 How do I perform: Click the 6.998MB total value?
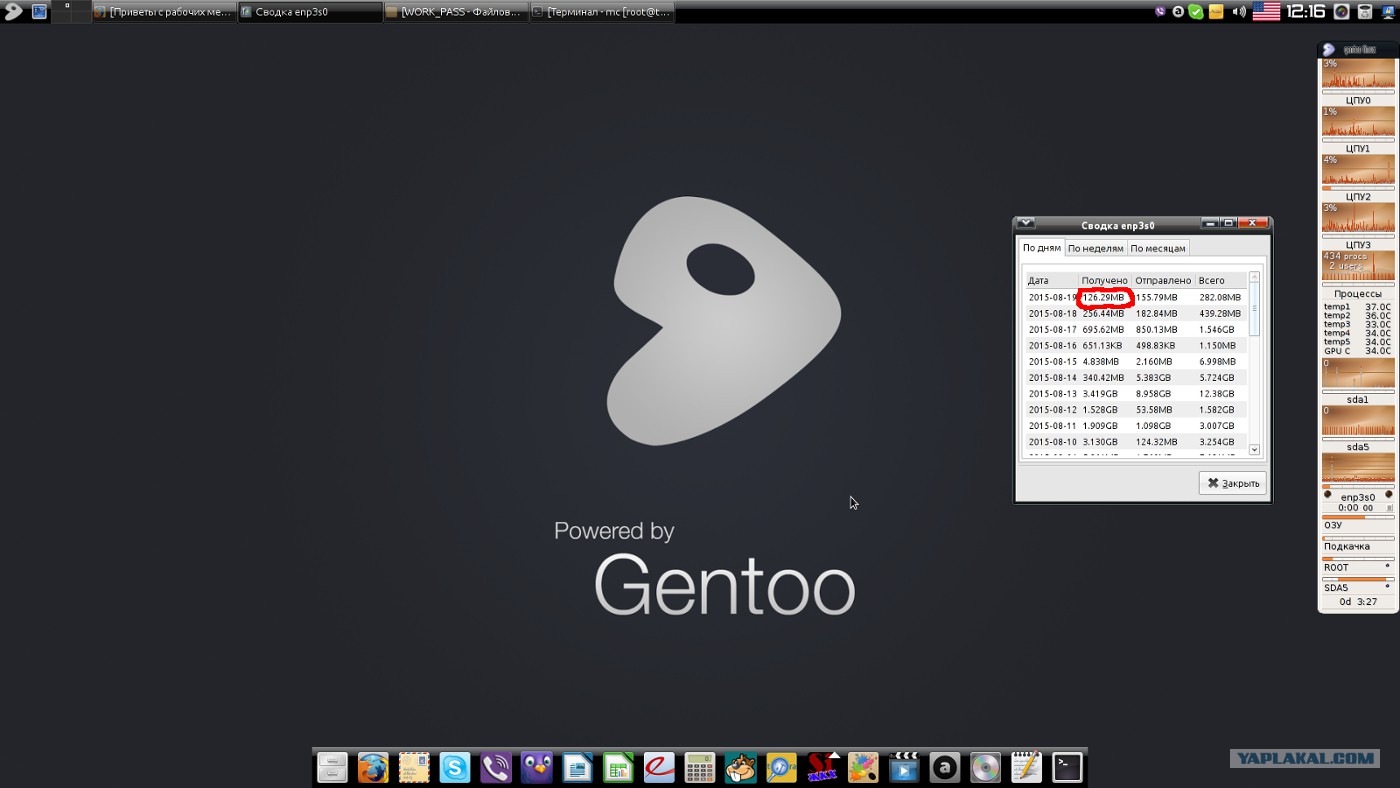coord(1218,361)
